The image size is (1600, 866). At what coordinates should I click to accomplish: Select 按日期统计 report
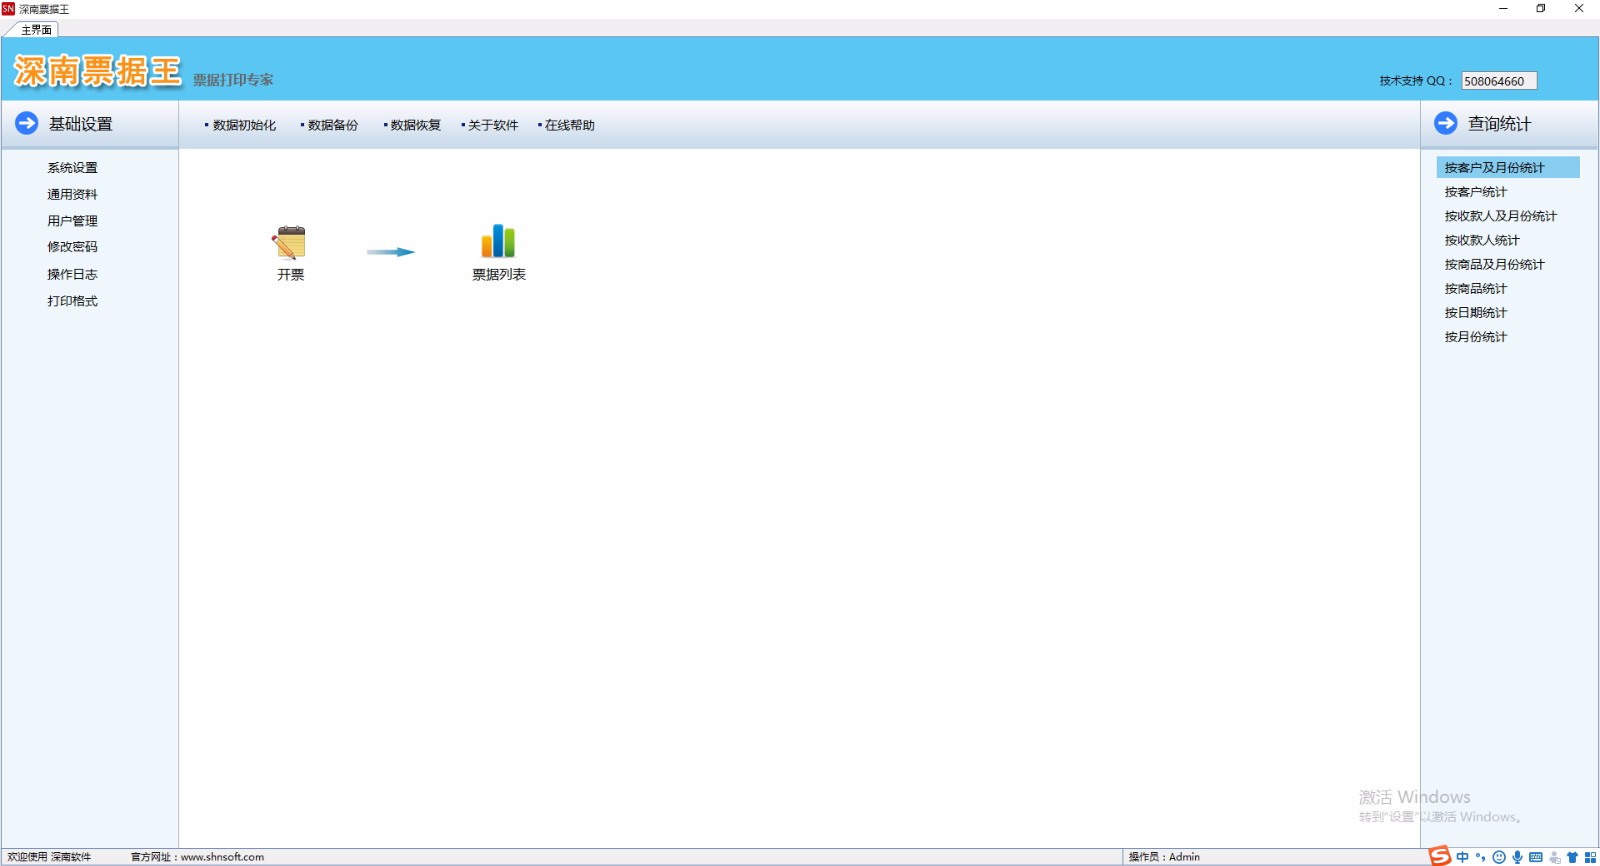pyautogui.click(x=1475, y=313)
